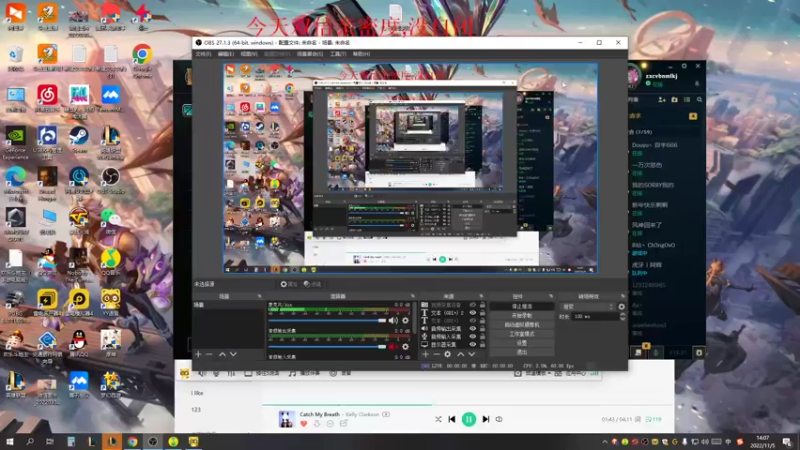Click the add-friend icon in the League friends panel
800x450 pixels.
[x=662, y=100]
